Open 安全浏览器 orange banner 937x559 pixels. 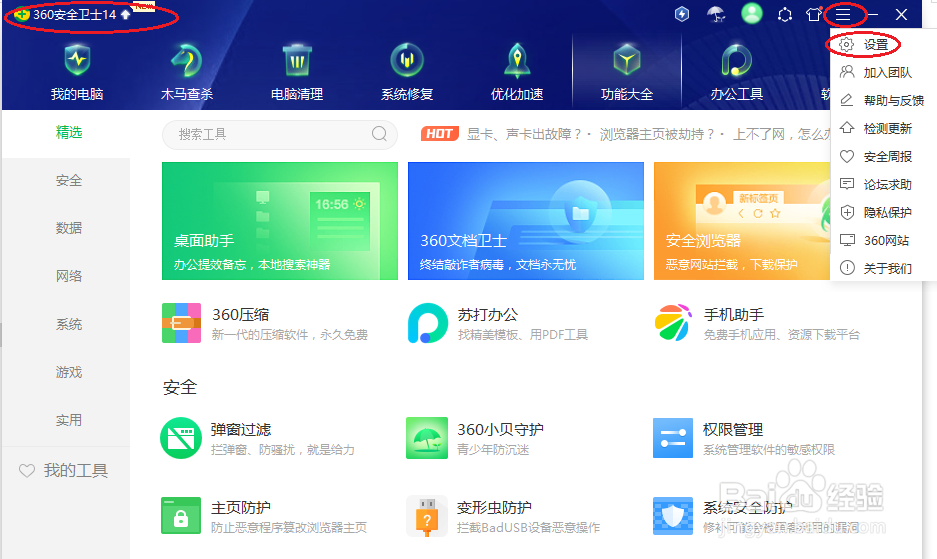[x=742, y=221]
